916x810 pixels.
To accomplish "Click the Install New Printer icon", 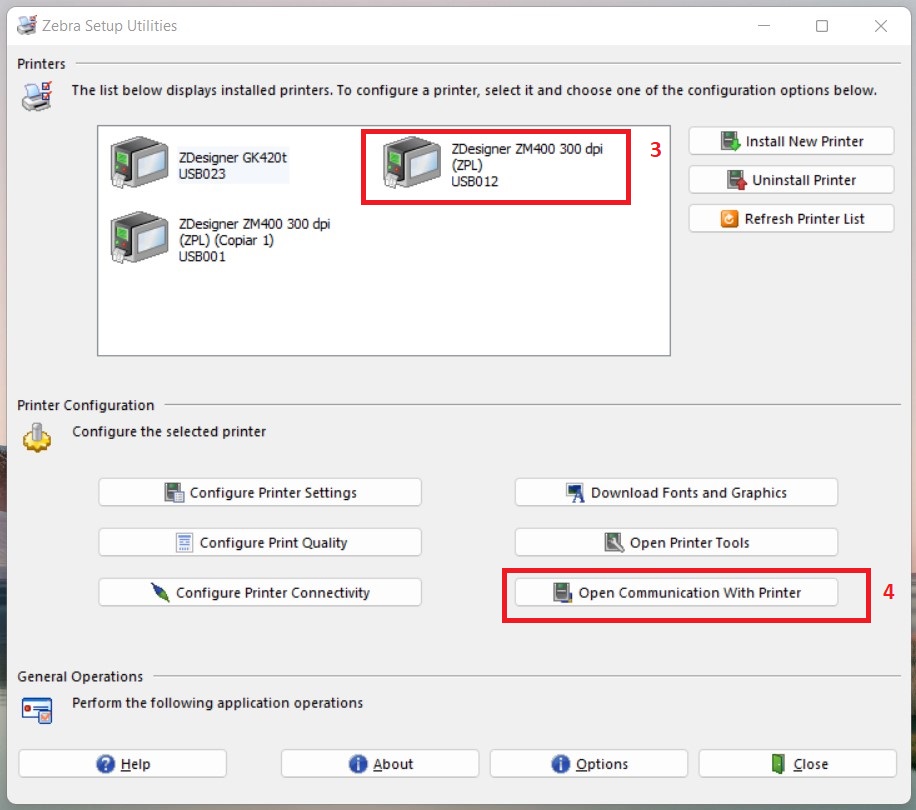I will (x=730, y=141).
